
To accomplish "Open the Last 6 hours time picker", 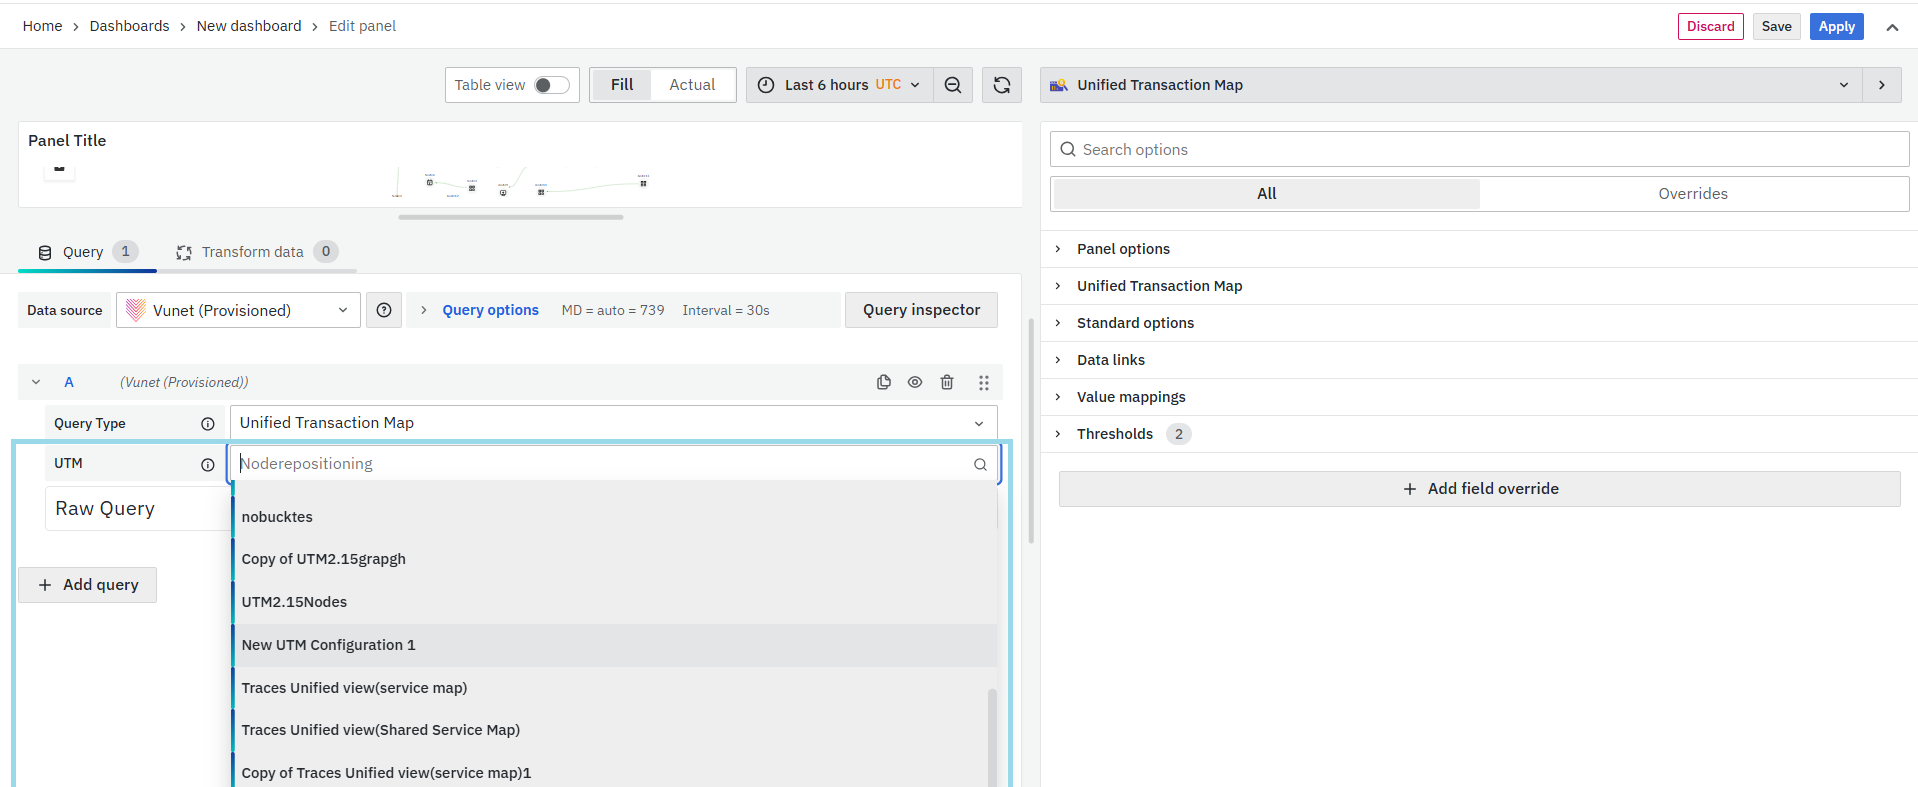I will (838, 85).
